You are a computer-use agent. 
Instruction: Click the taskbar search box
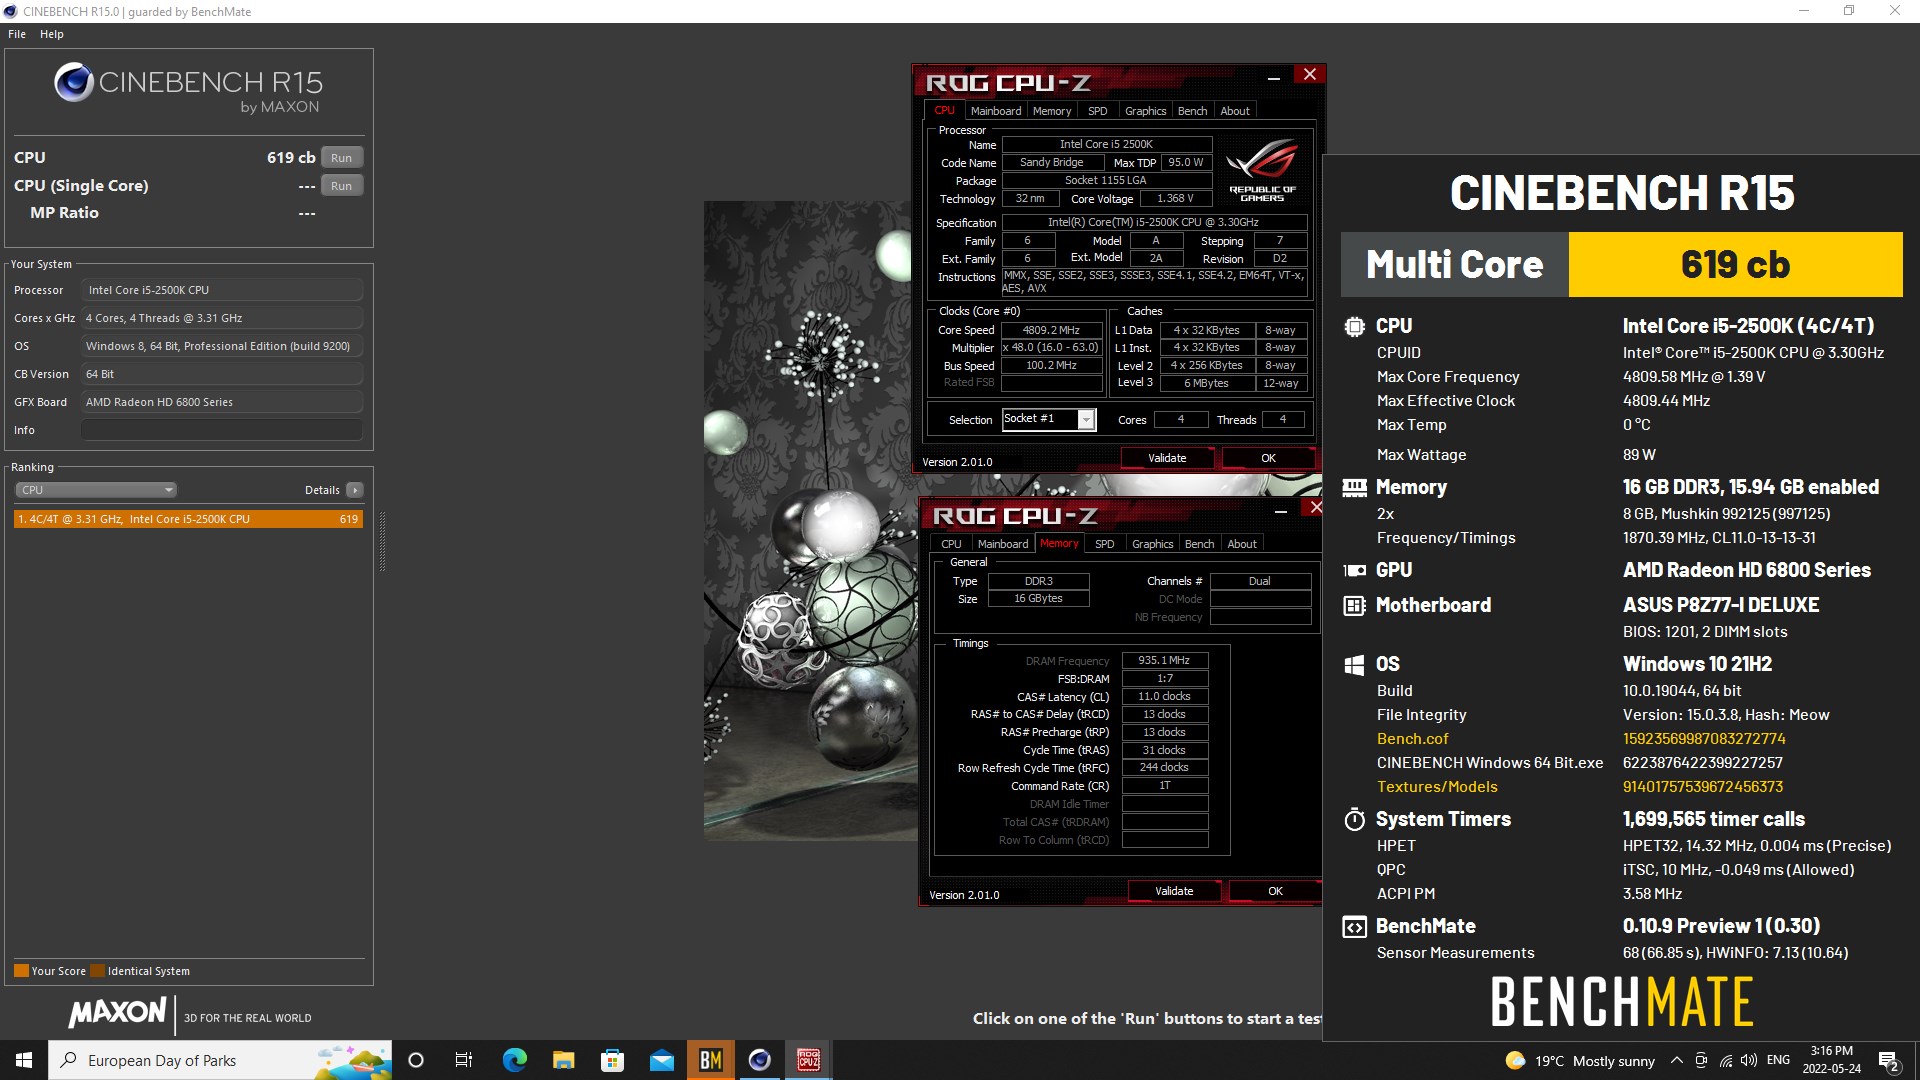click(220, 1060)
